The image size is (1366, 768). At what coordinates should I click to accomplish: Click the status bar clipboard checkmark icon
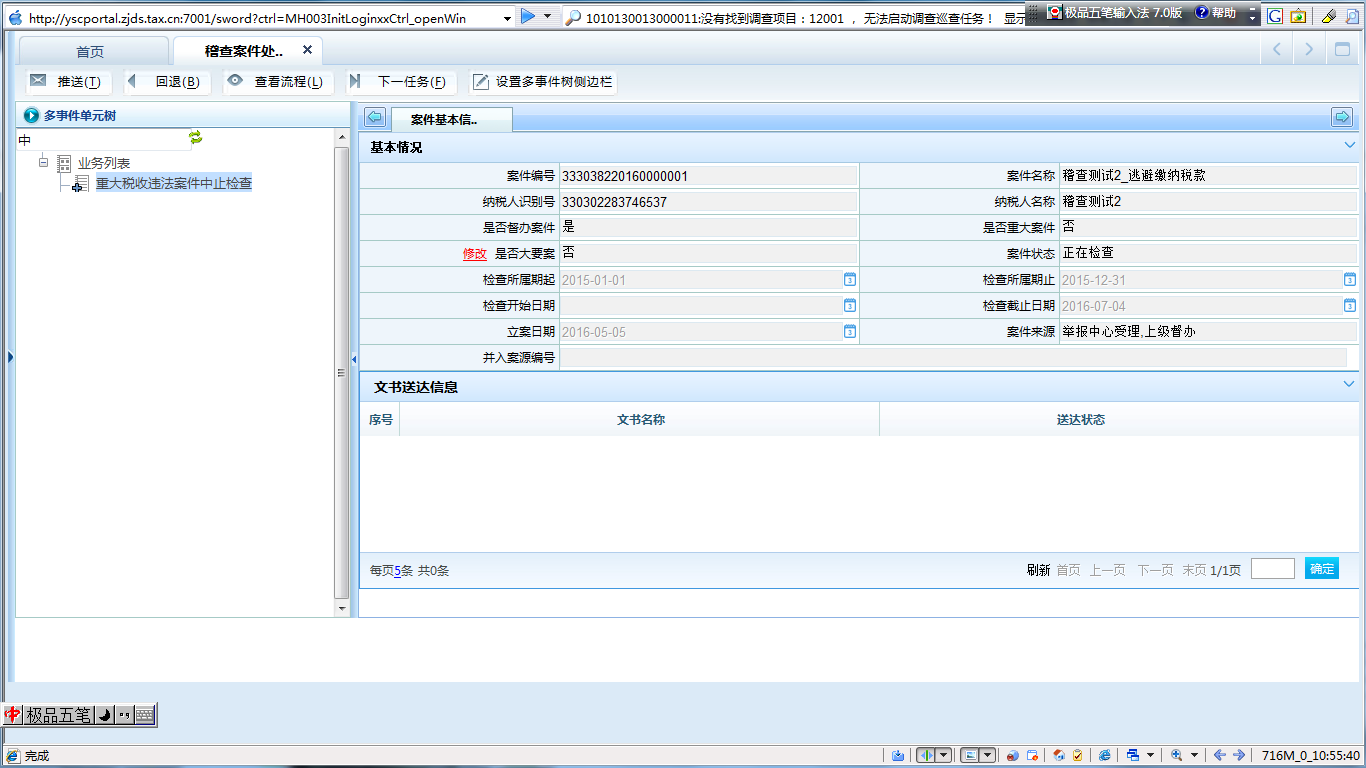1077,755
